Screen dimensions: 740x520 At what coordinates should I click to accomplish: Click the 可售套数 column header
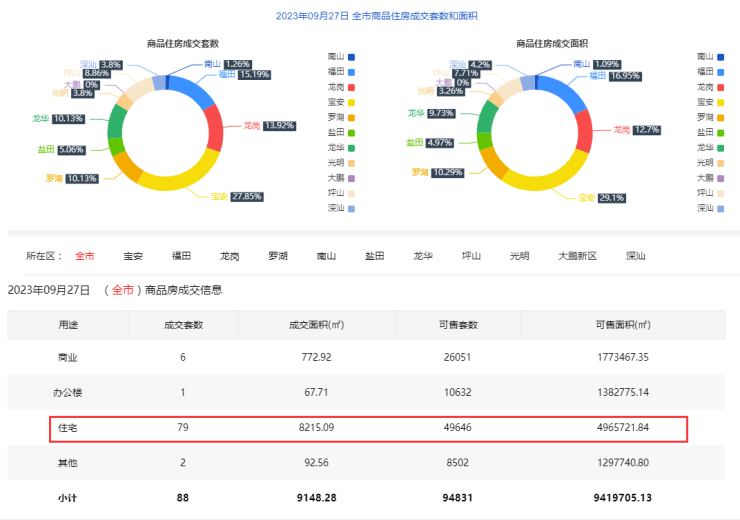[459, 325]
